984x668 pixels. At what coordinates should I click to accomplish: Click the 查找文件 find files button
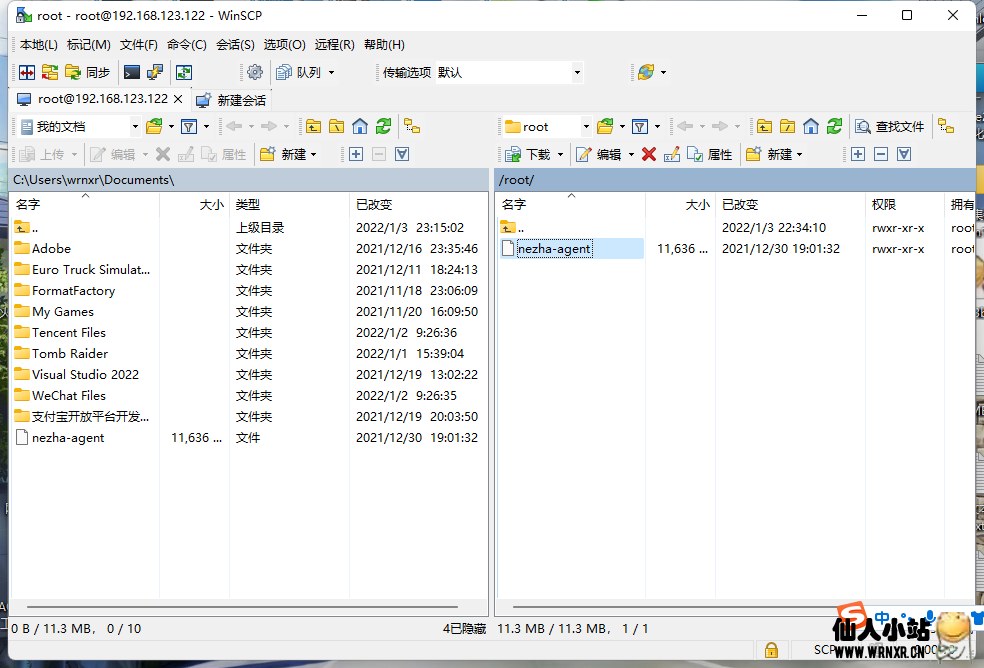890,127
